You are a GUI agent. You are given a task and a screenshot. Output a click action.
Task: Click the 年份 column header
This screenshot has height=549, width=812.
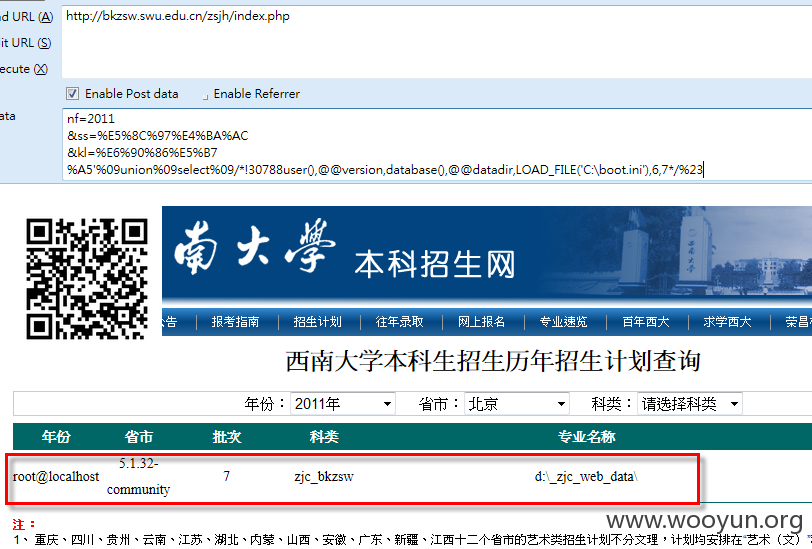(x=56, y=437)
